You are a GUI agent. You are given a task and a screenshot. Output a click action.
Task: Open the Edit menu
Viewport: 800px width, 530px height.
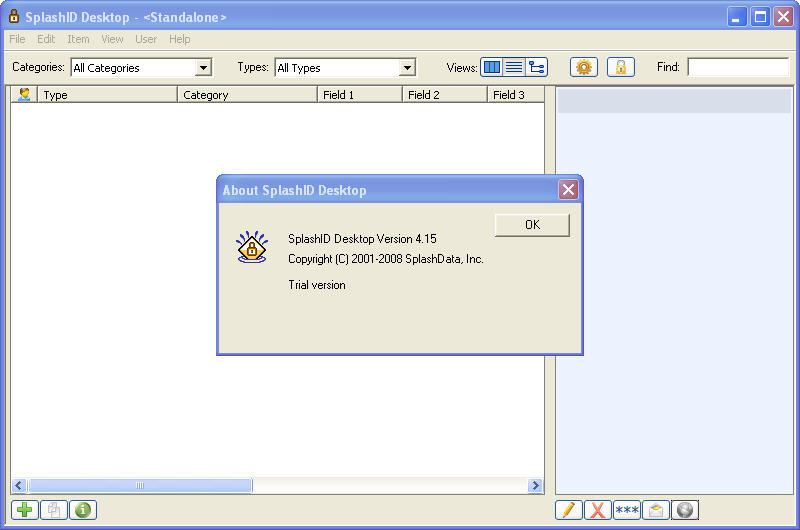(x=46, y=39)
